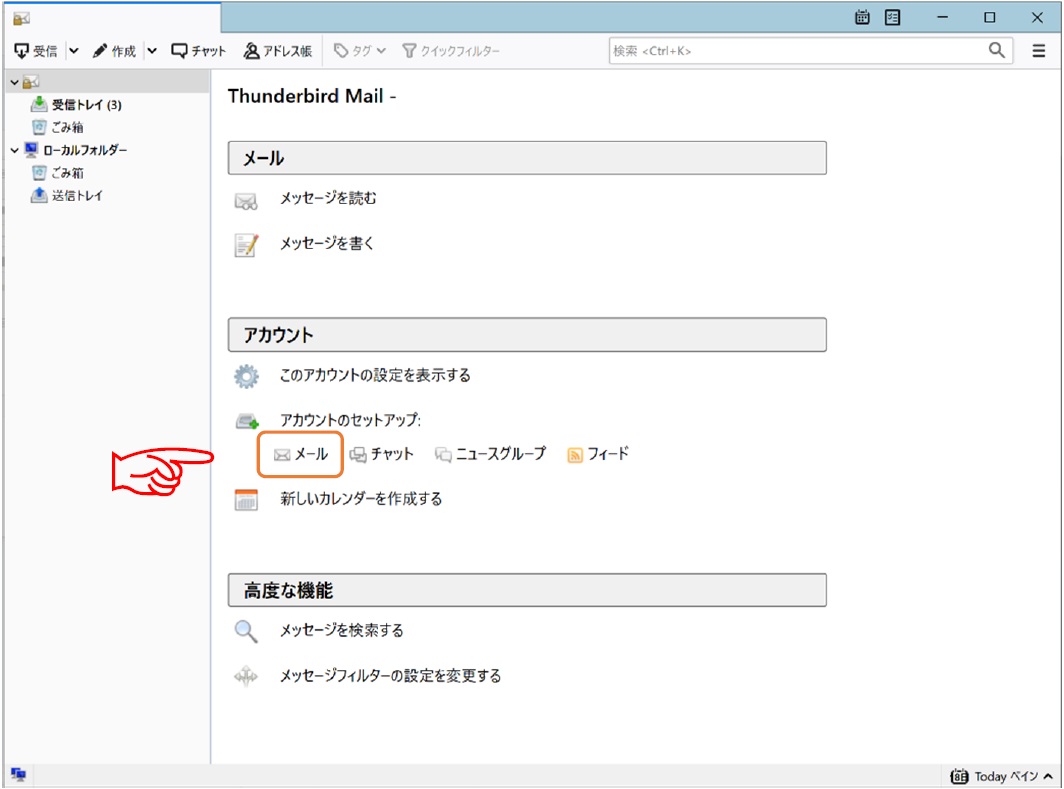The width and height of the screenshot is (1064, 789).
Task: Click 新しいカレンダーを作成する link
Action: click(x=361, y=499)
